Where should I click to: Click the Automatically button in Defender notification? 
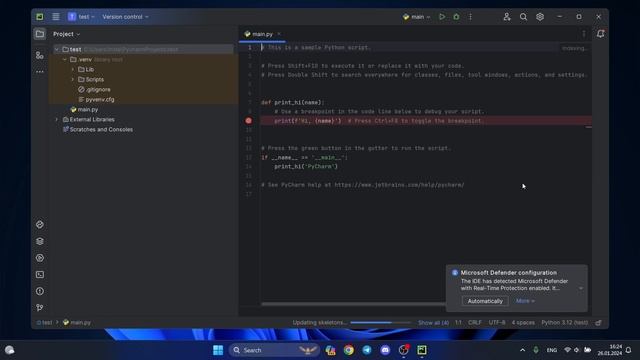[x=485, y=301]
